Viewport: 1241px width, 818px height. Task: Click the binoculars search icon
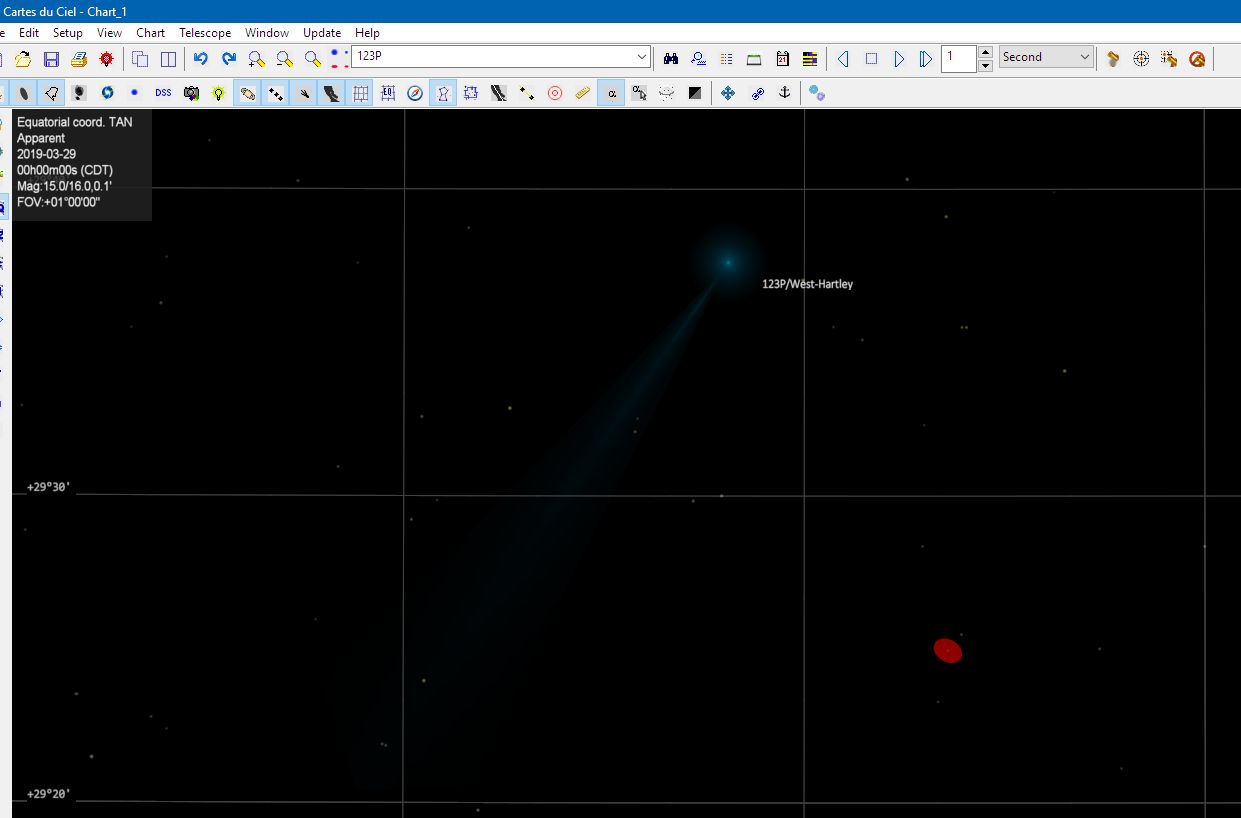point(671,59)
